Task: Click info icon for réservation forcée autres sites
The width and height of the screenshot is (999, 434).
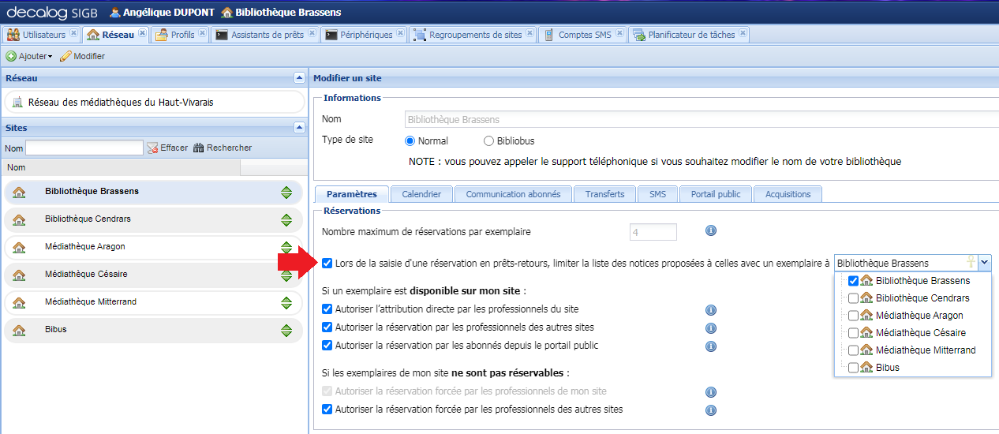Action: (711, 410)
